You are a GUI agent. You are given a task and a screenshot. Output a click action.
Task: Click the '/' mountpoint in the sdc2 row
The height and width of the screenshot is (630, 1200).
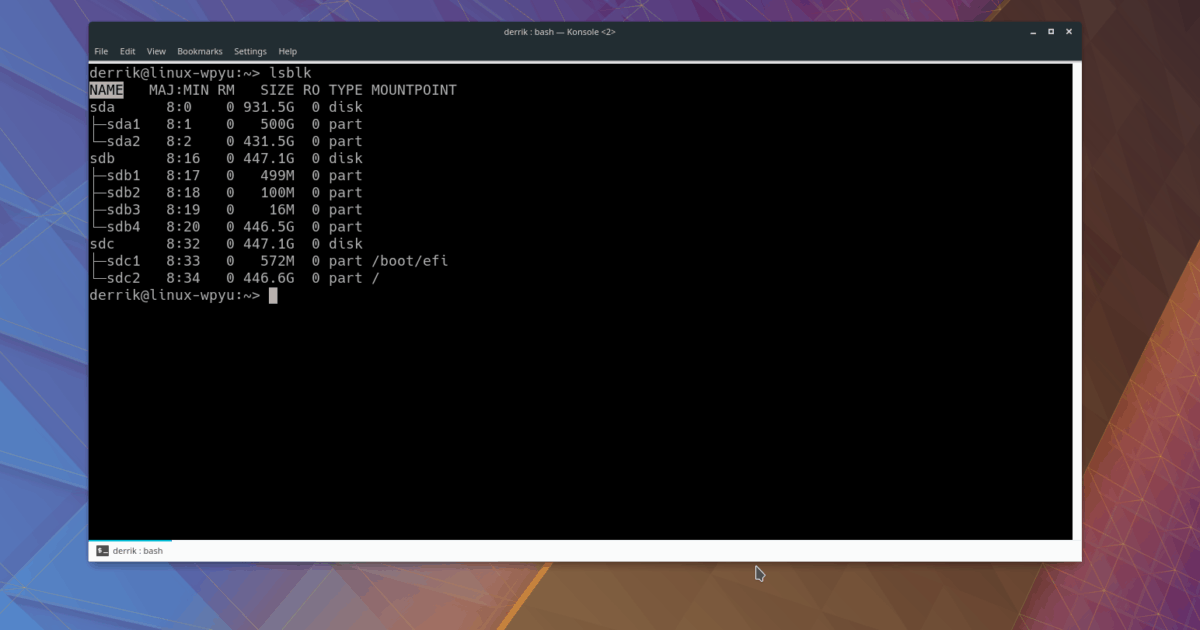pyautogui.click(x=375, y=278)
